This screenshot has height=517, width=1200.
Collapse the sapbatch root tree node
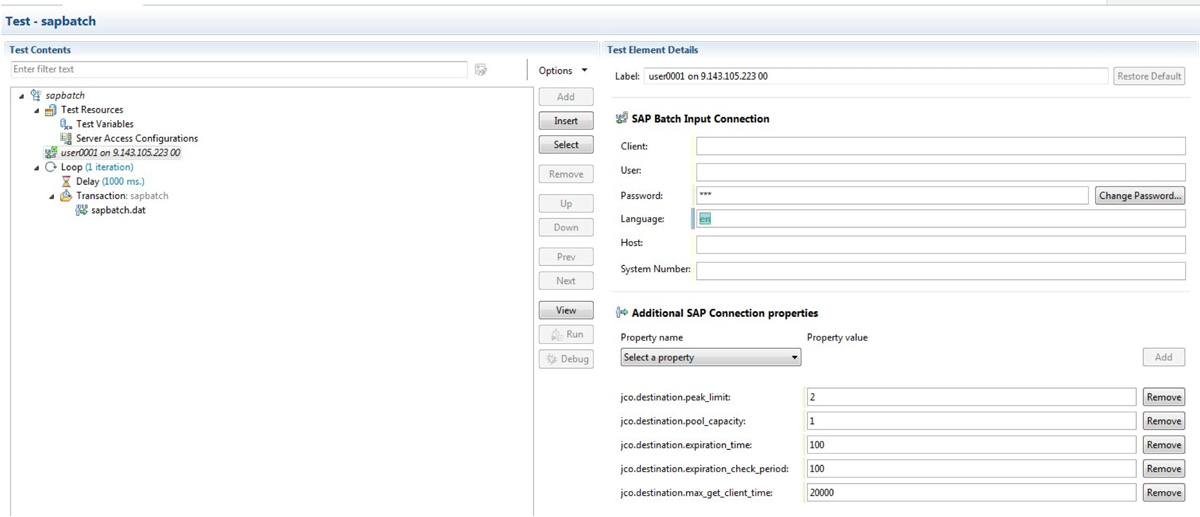tap(22, 96)
